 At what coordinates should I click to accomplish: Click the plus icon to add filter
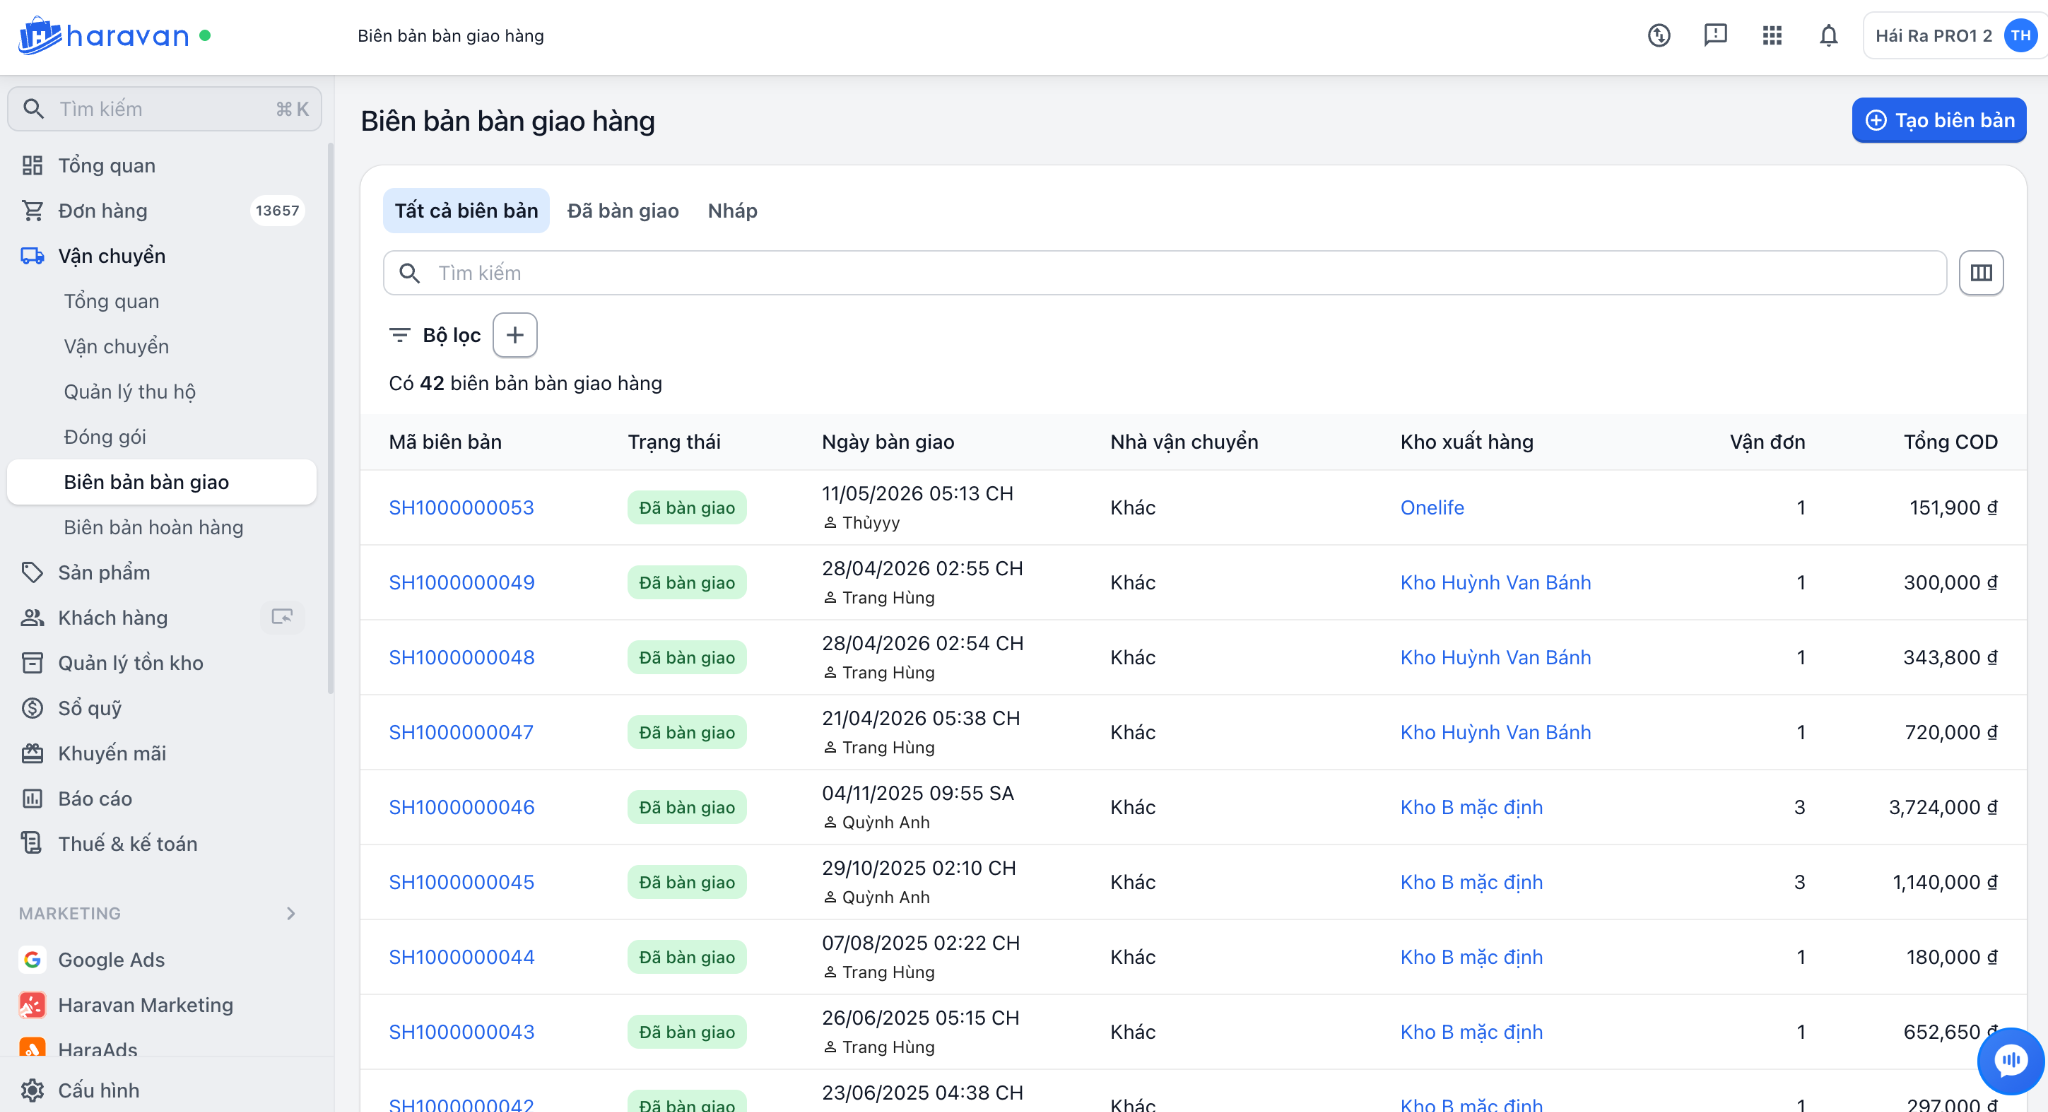(x=515, y=335)
